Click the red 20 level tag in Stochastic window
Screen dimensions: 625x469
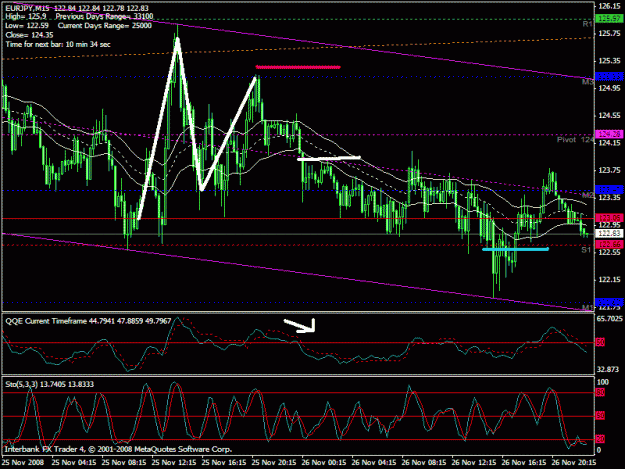coord(600,440)
